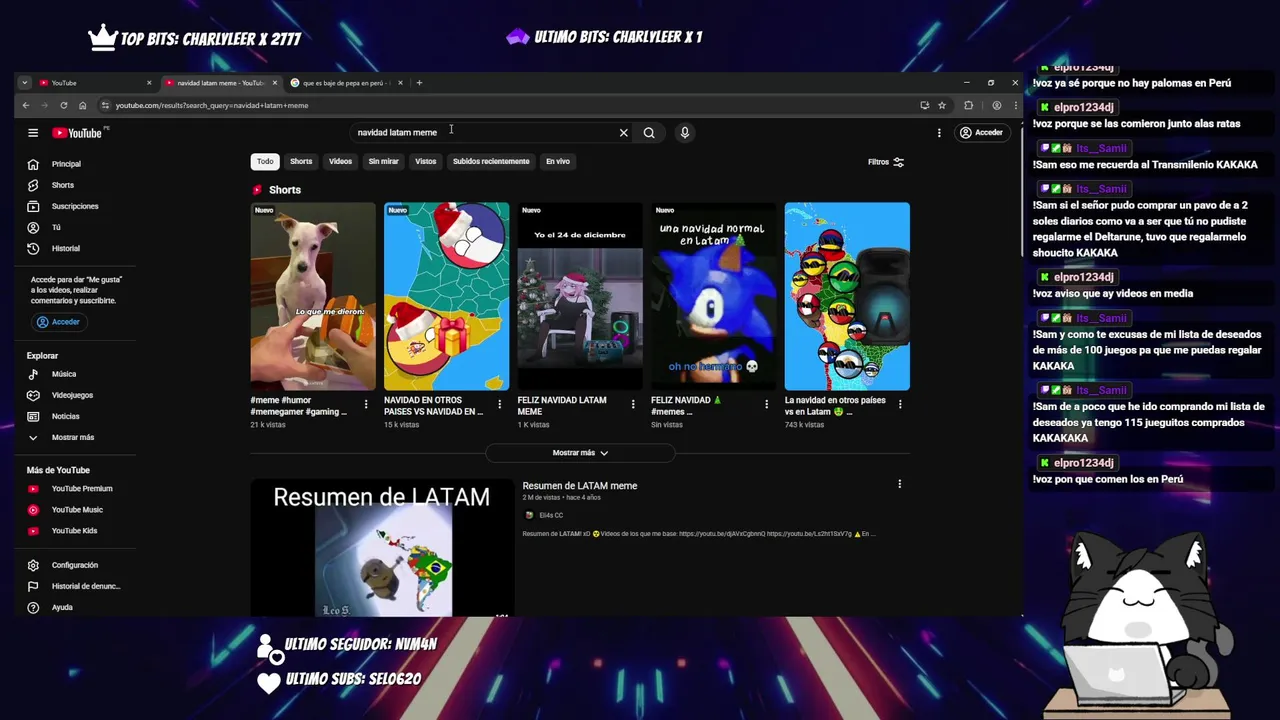Screen dimensions: 1280x720
Task: Open Sonic 'una navidad normal' short thumbnail
Action: (x=714, y=296)
